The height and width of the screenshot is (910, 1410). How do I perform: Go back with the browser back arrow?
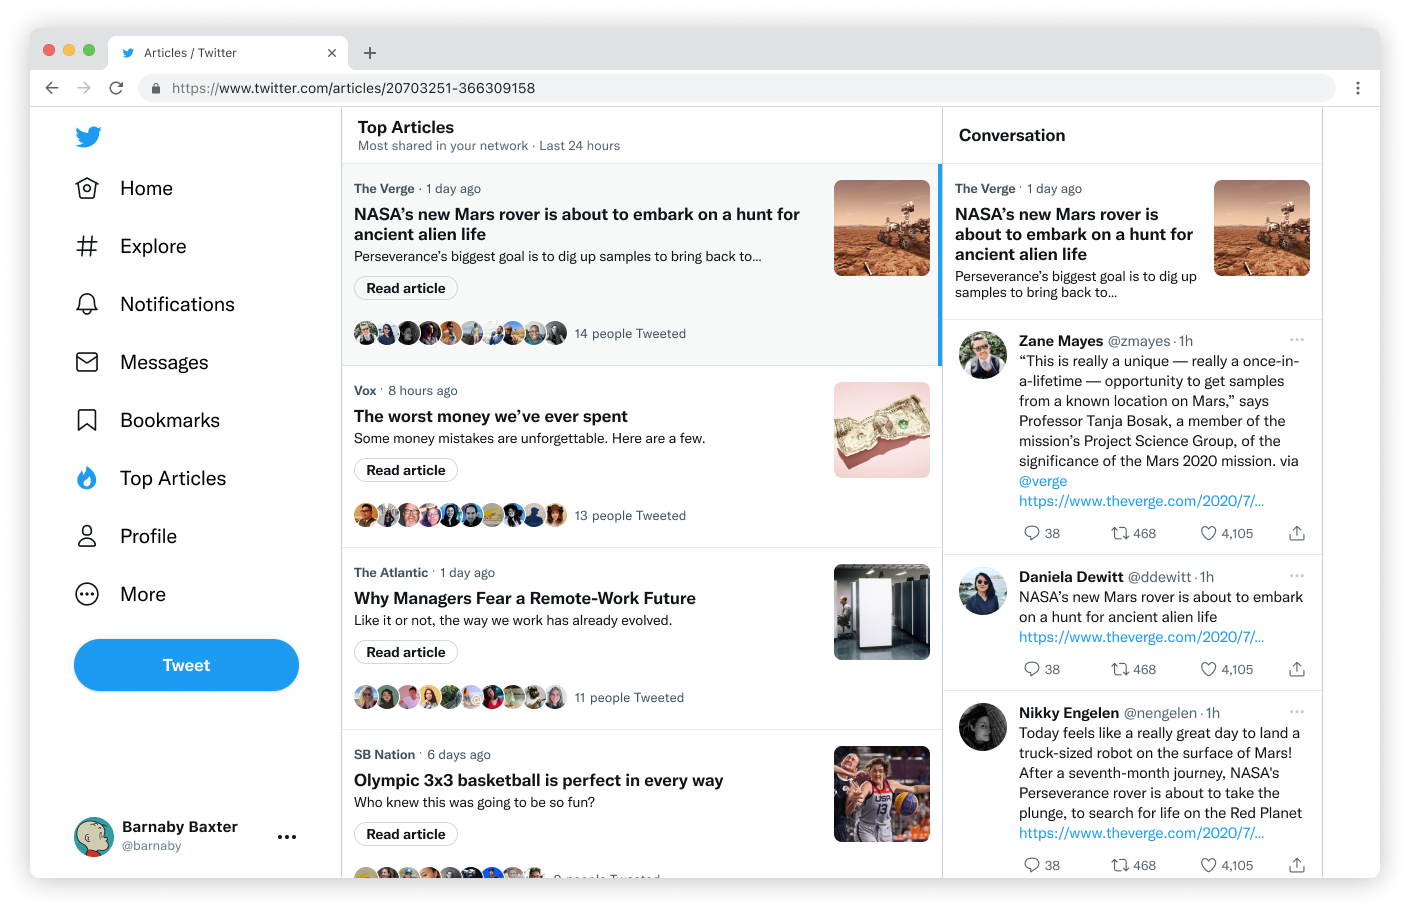(52, 88)
